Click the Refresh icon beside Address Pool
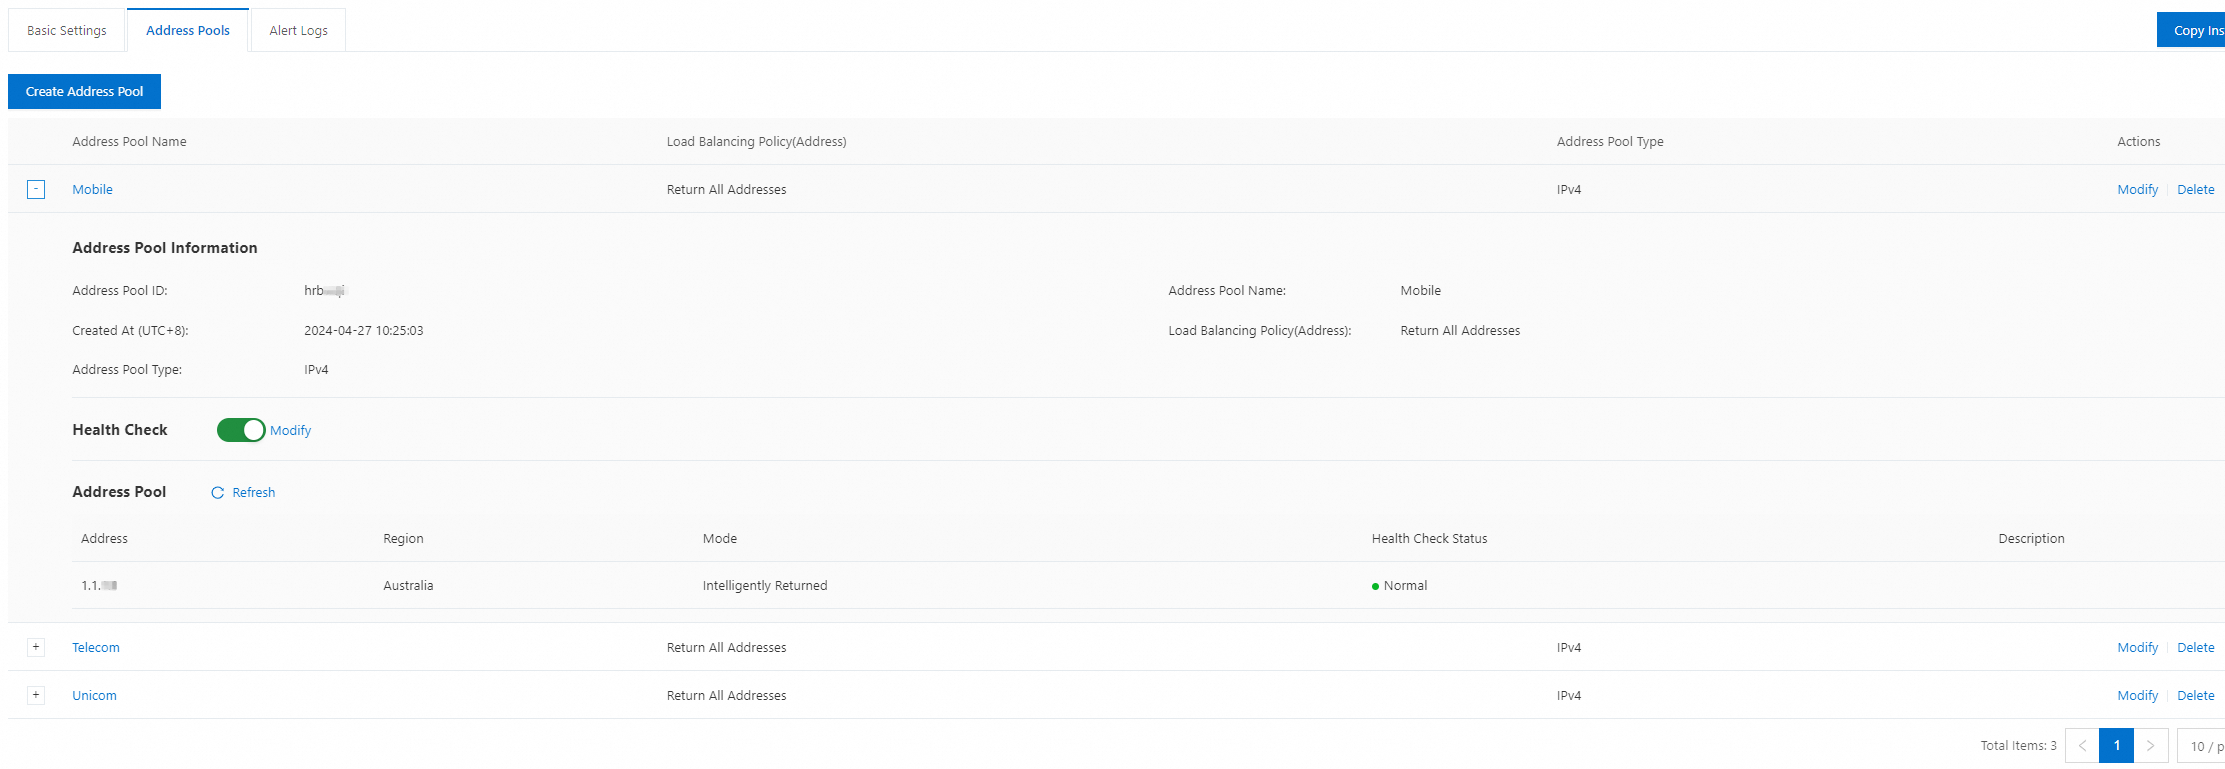2225x769 pixels. [x=218, y=492]
